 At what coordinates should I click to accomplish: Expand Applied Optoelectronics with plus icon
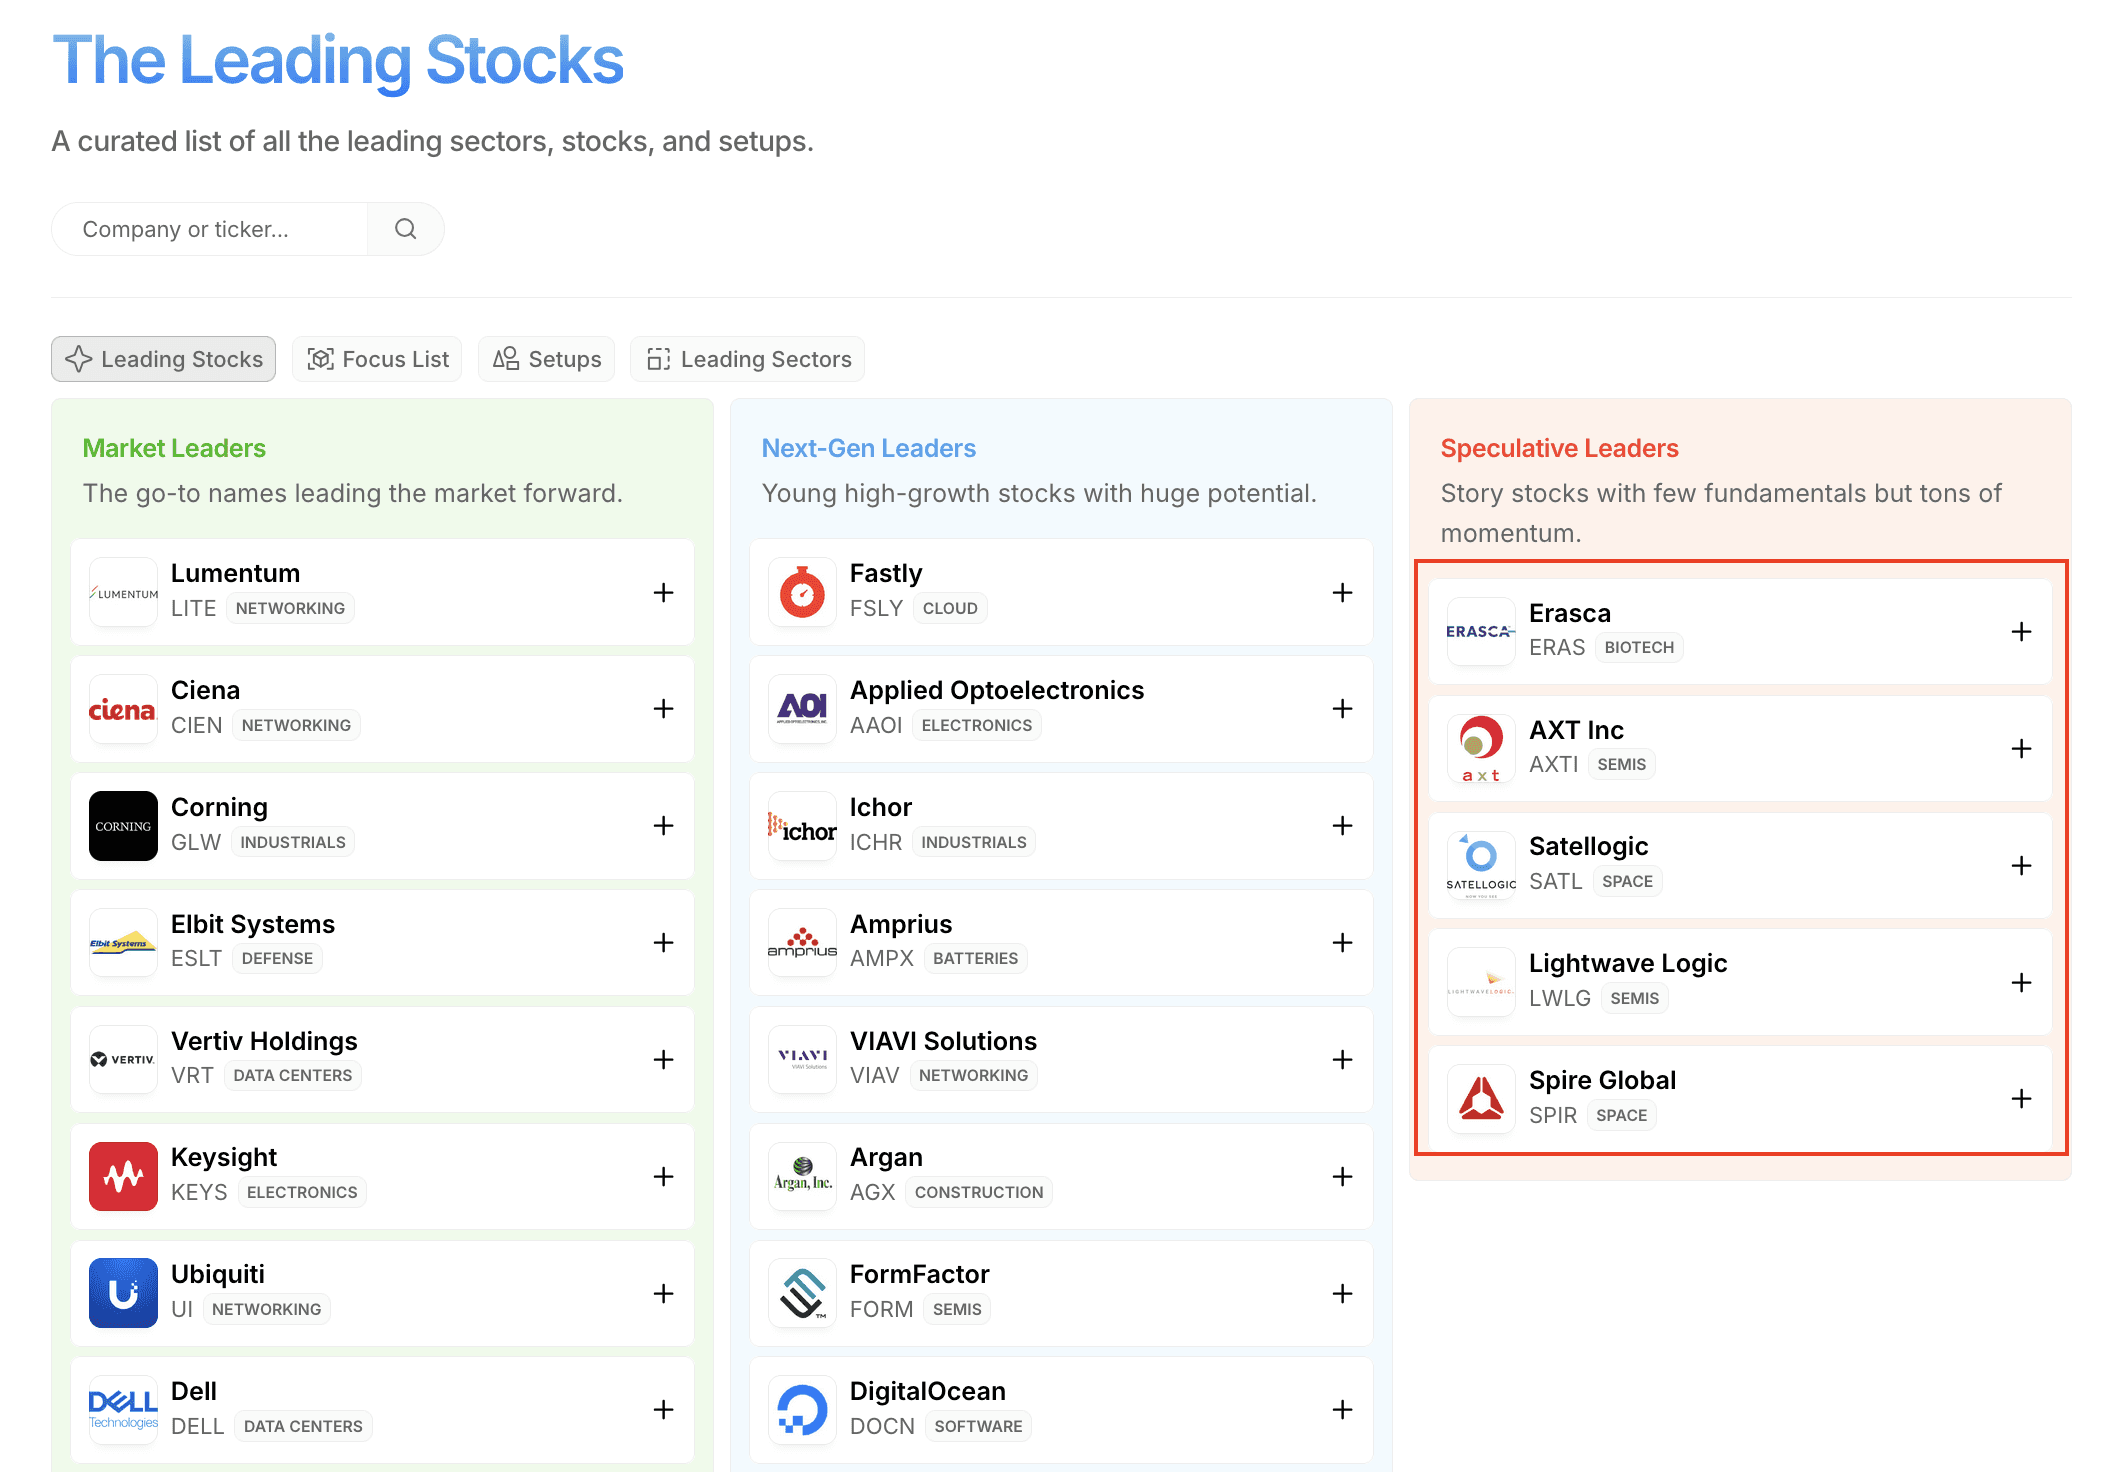pos(1342,709)
